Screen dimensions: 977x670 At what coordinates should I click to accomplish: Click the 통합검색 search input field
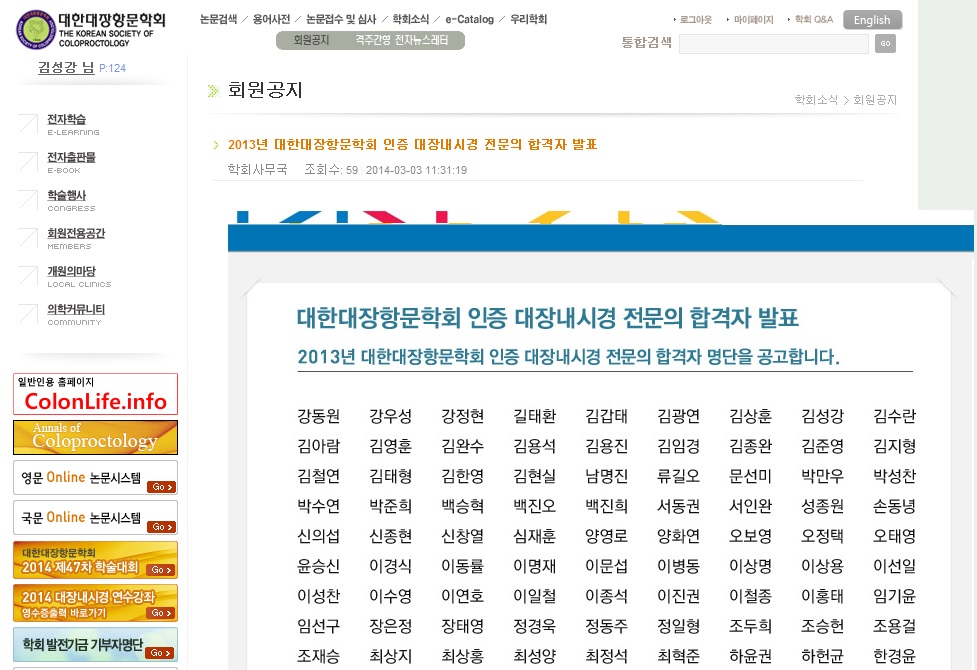click(773, 44)
